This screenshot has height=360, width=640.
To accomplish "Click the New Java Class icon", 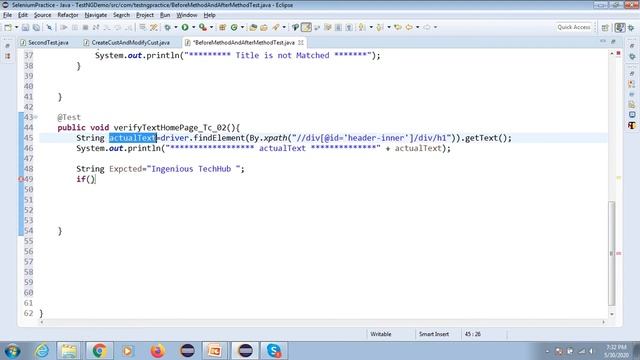I will [234, 27].
